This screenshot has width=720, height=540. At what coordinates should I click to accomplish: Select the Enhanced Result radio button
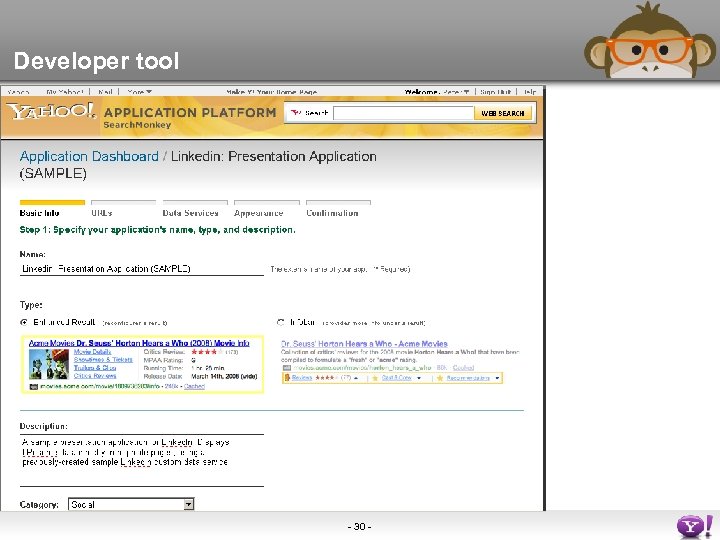pyautogui.click(x=24, y=322)
